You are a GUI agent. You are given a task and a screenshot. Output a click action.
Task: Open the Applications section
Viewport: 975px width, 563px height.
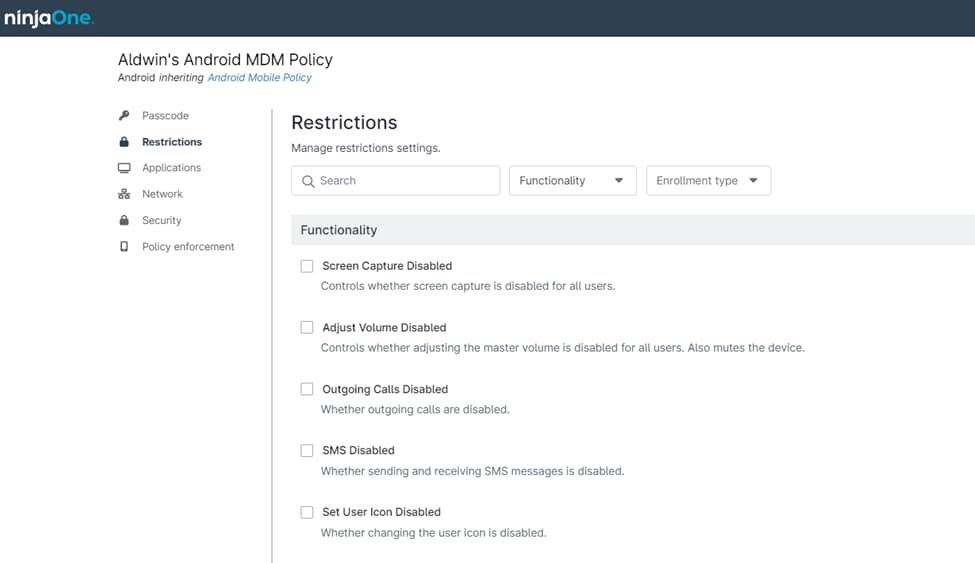click(171, 168)
